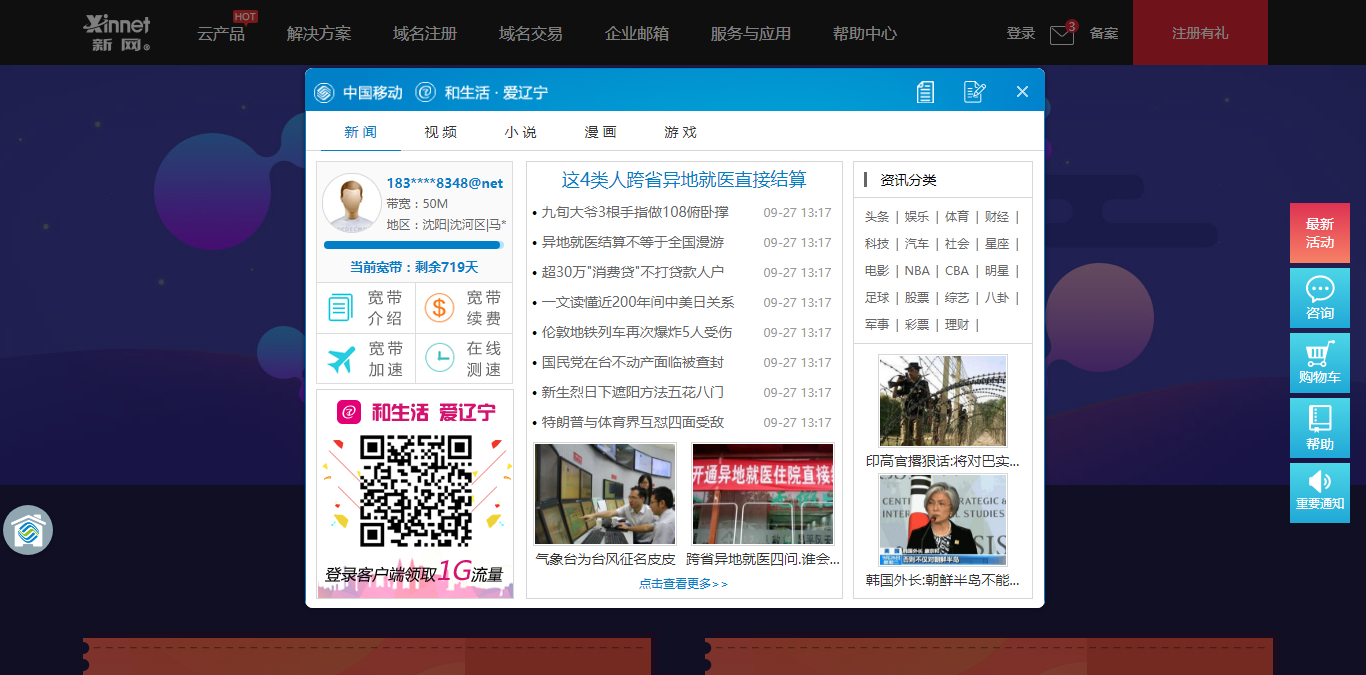Open 域名注册 in top navigation

pyautogui.click(x=425, y=33)
